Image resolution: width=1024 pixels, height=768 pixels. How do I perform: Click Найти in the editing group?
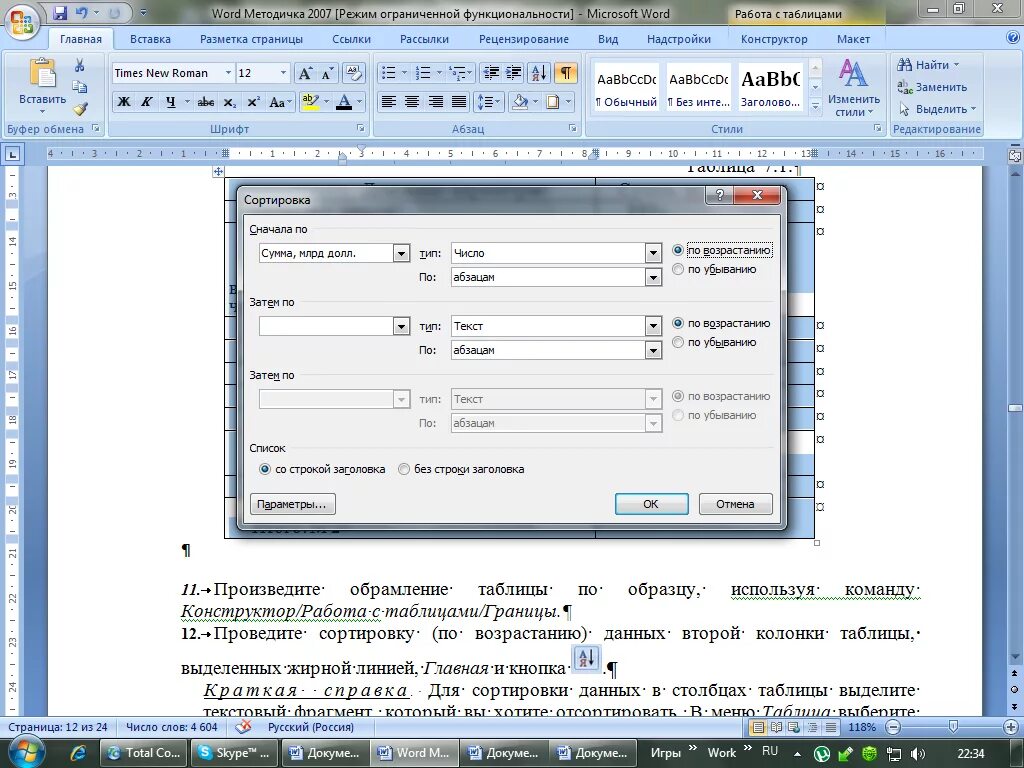tap(928, 65)
